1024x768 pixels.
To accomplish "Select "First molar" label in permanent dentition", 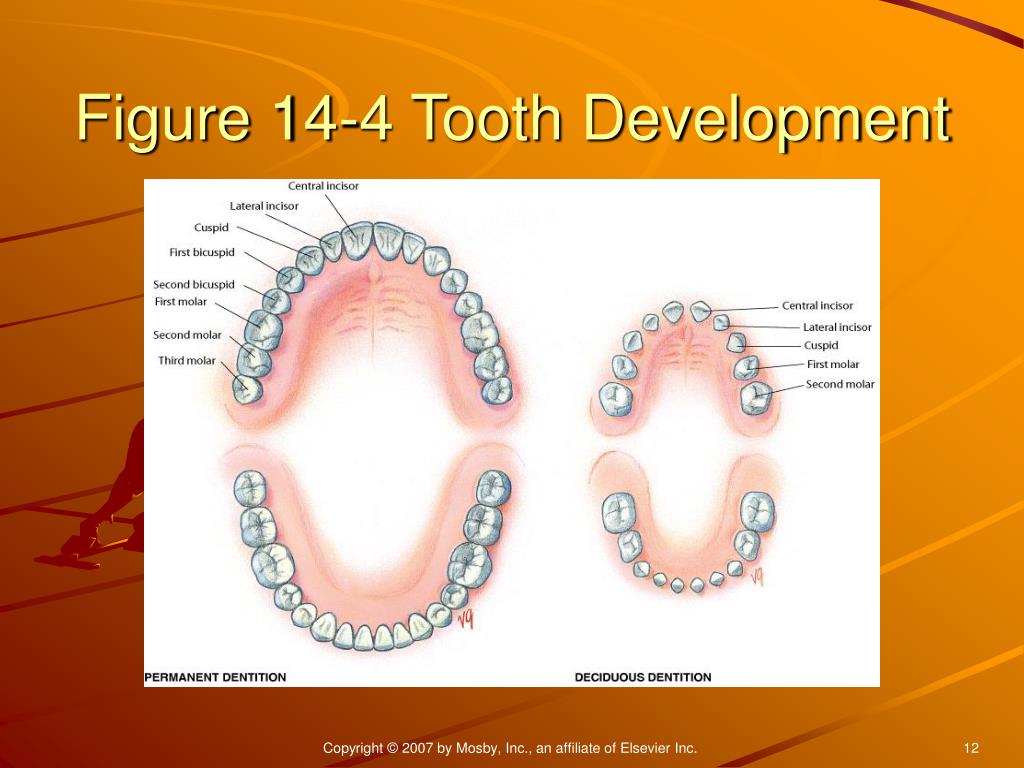I will click(180, 302).
